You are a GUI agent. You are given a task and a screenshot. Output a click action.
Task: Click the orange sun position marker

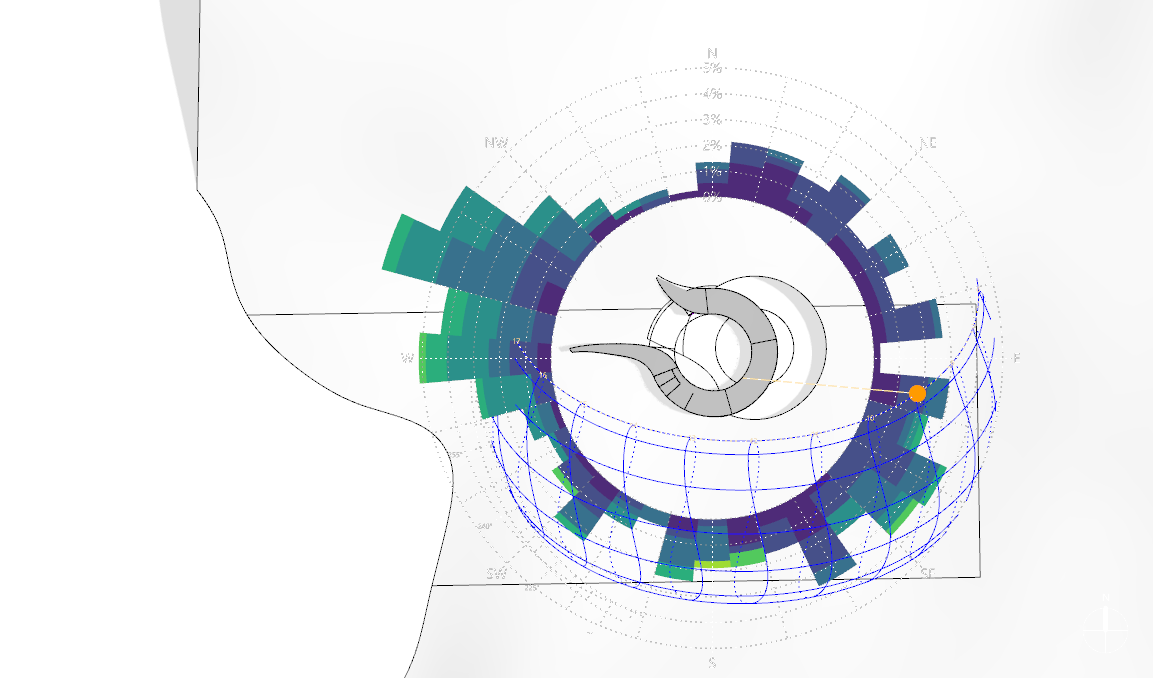click(x=917, y=393)
